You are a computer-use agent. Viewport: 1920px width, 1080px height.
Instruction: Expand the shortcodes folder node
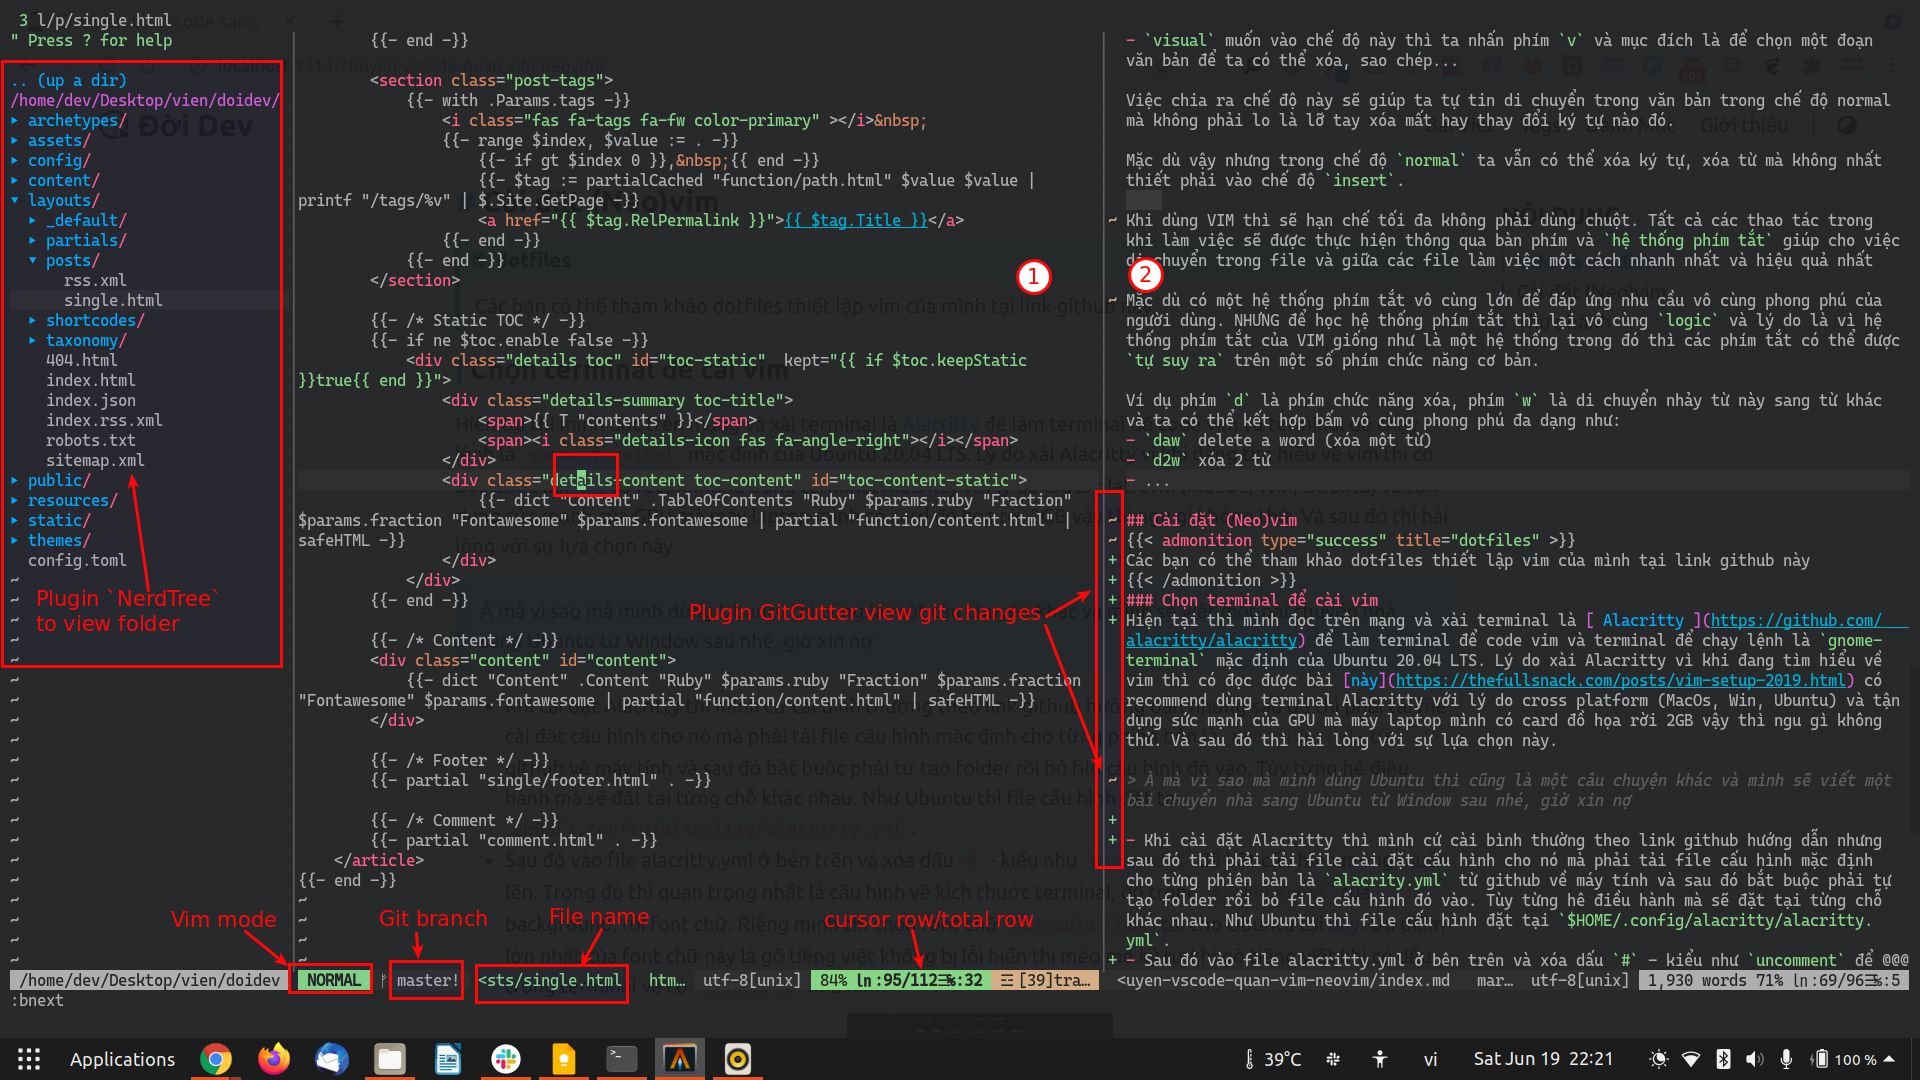pyautogui.click(x=94, y=320)
